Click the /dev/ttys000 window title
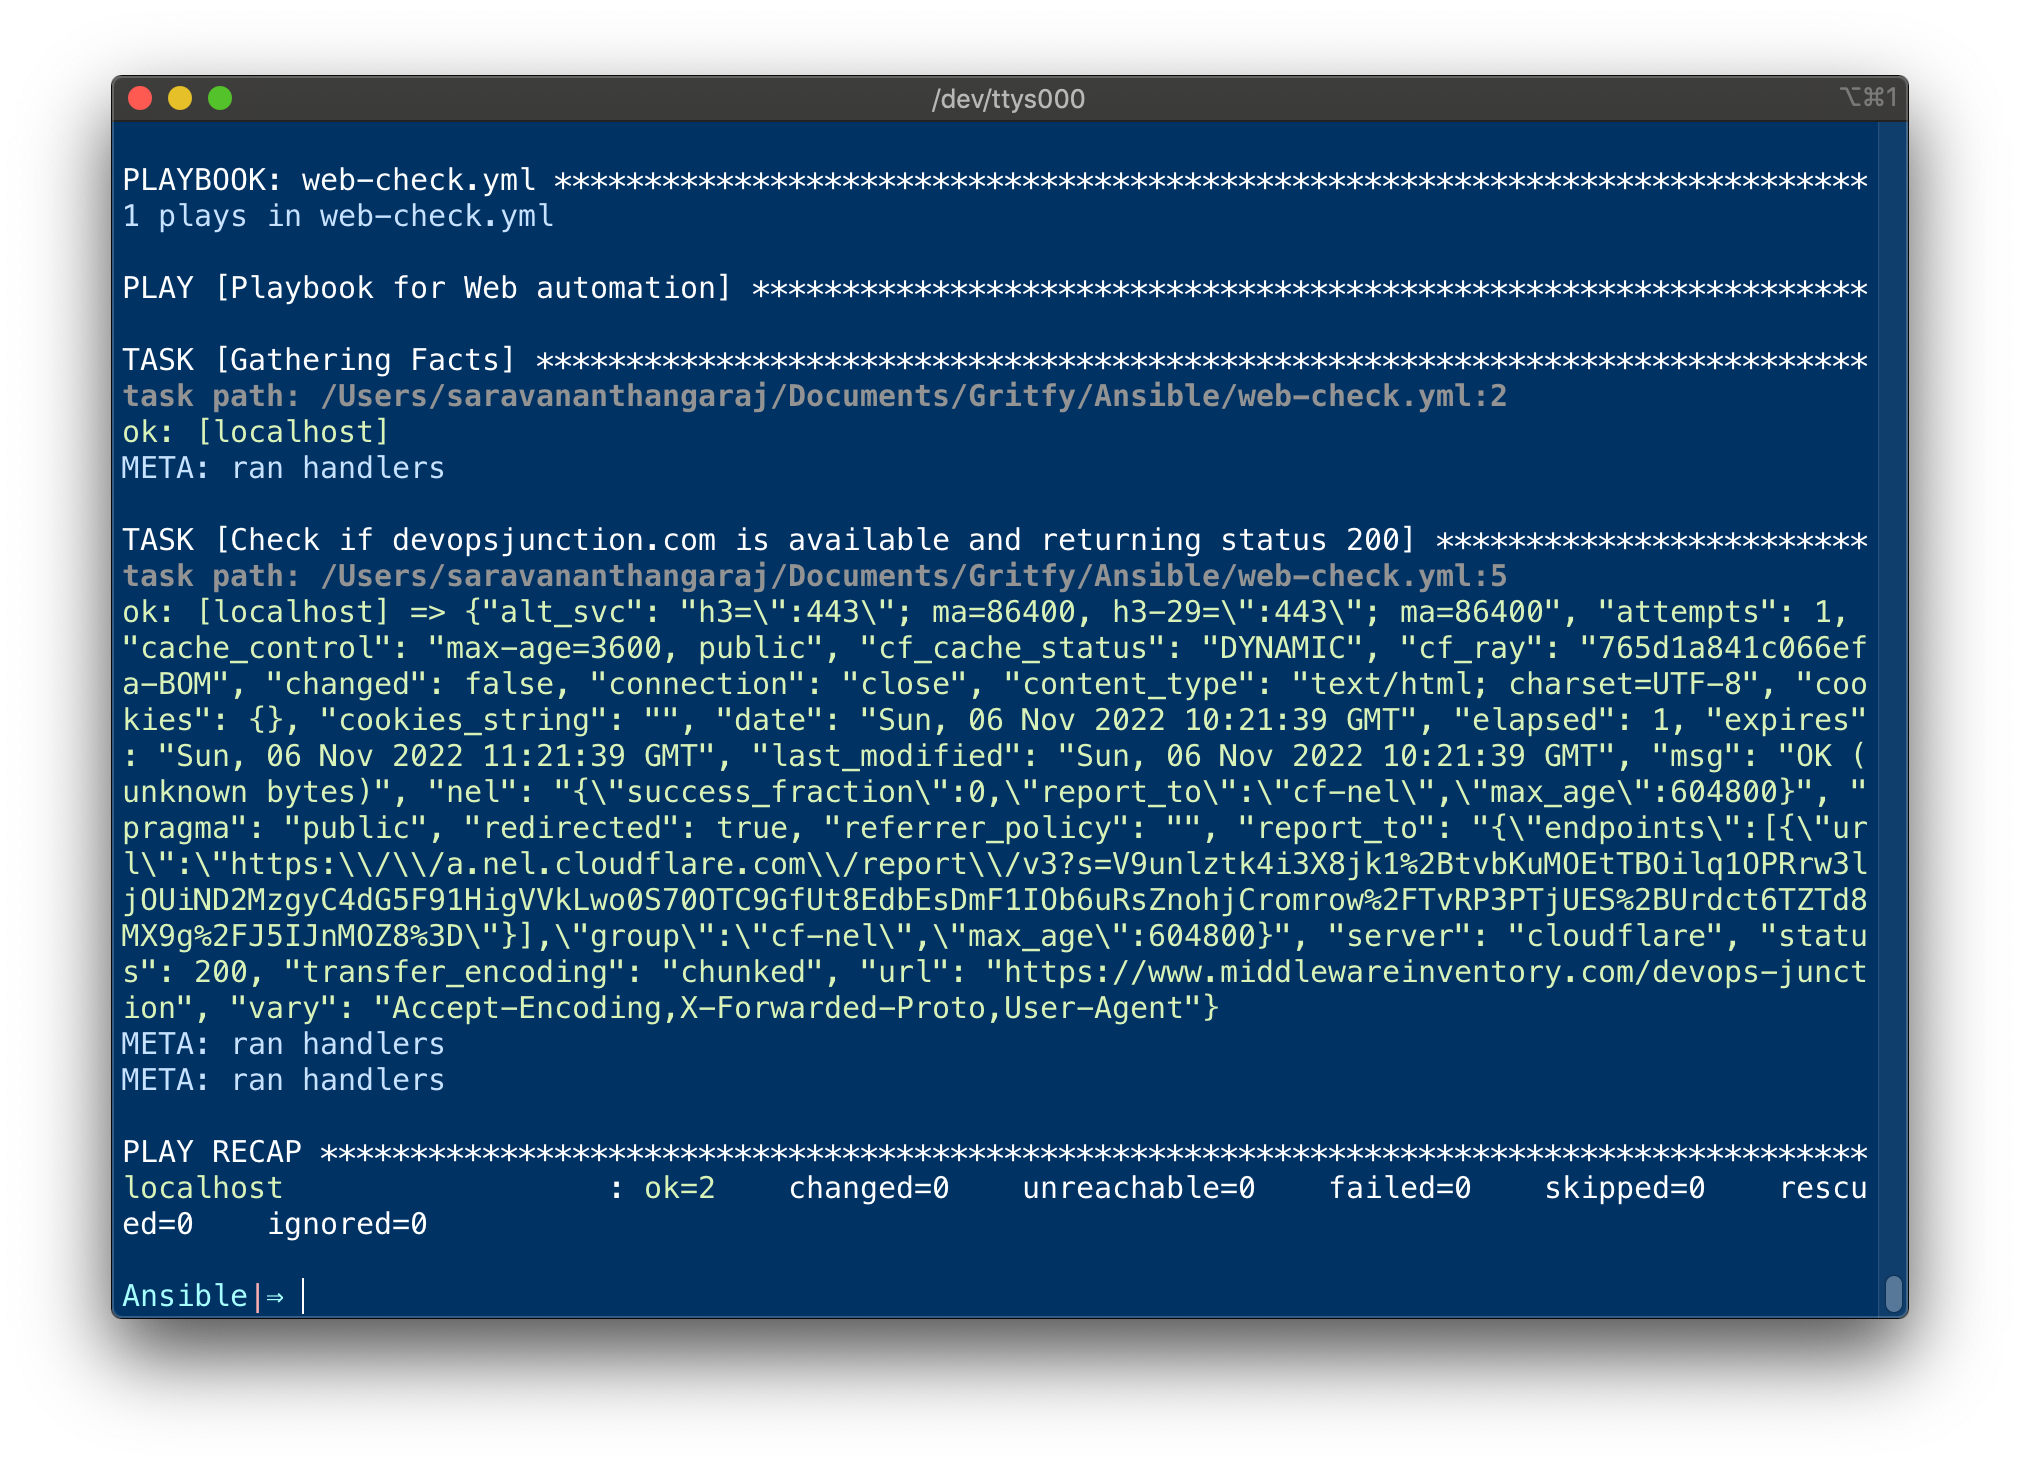 tap(1008, 99)
